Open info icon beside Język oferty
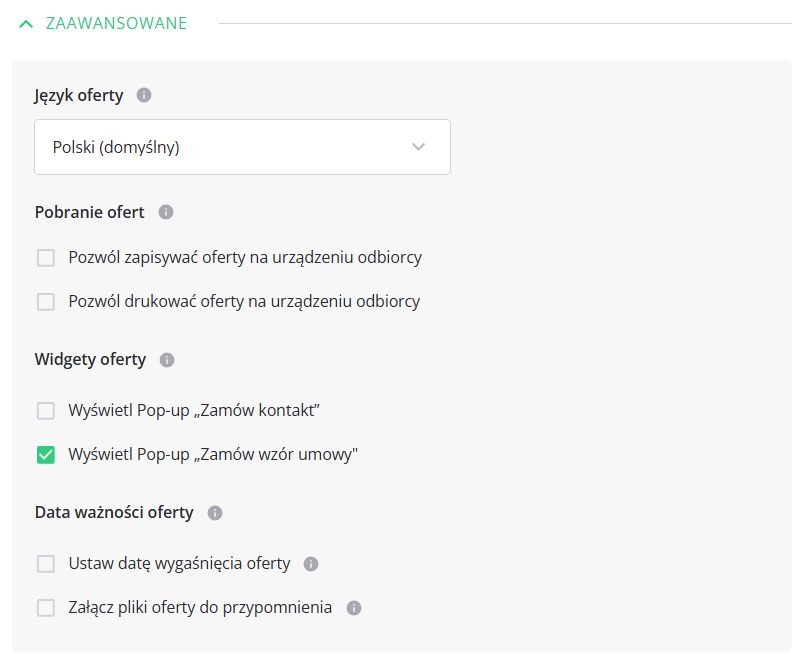Screen dimensions: 805x653 (144, 95)
